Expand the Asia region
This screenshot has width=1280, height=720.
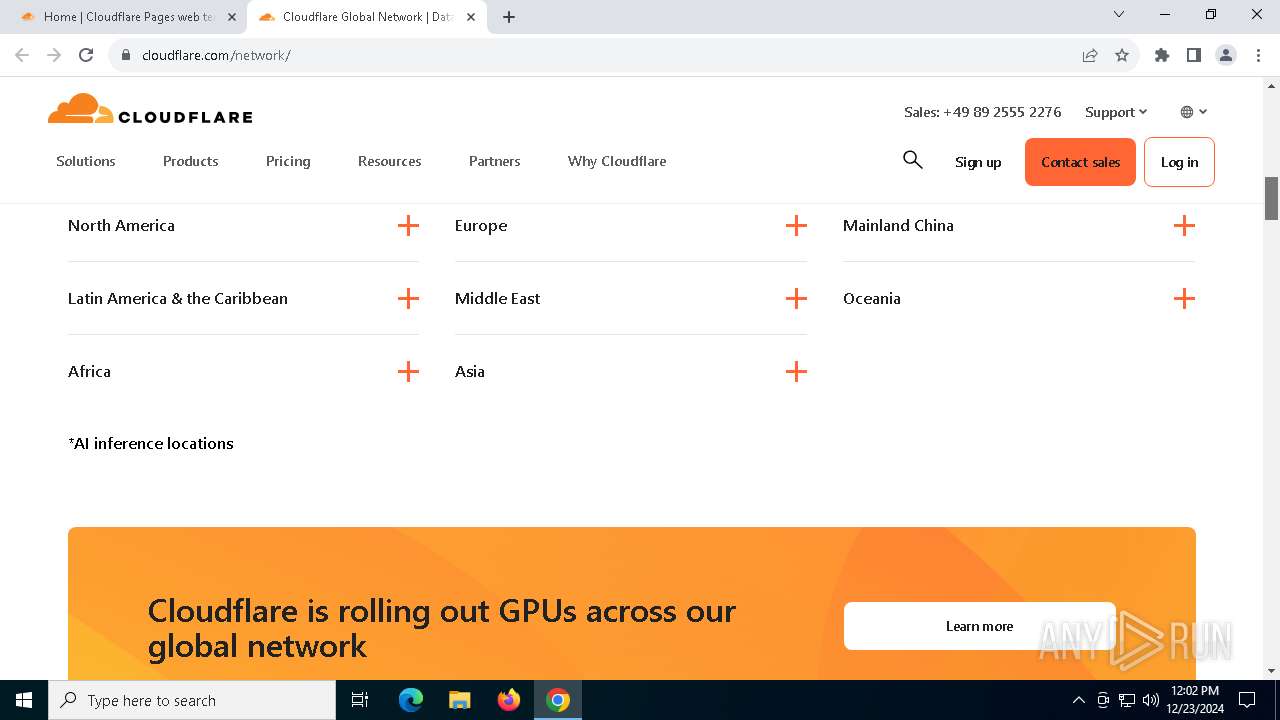pyautogui.click(x=631, y=372)
